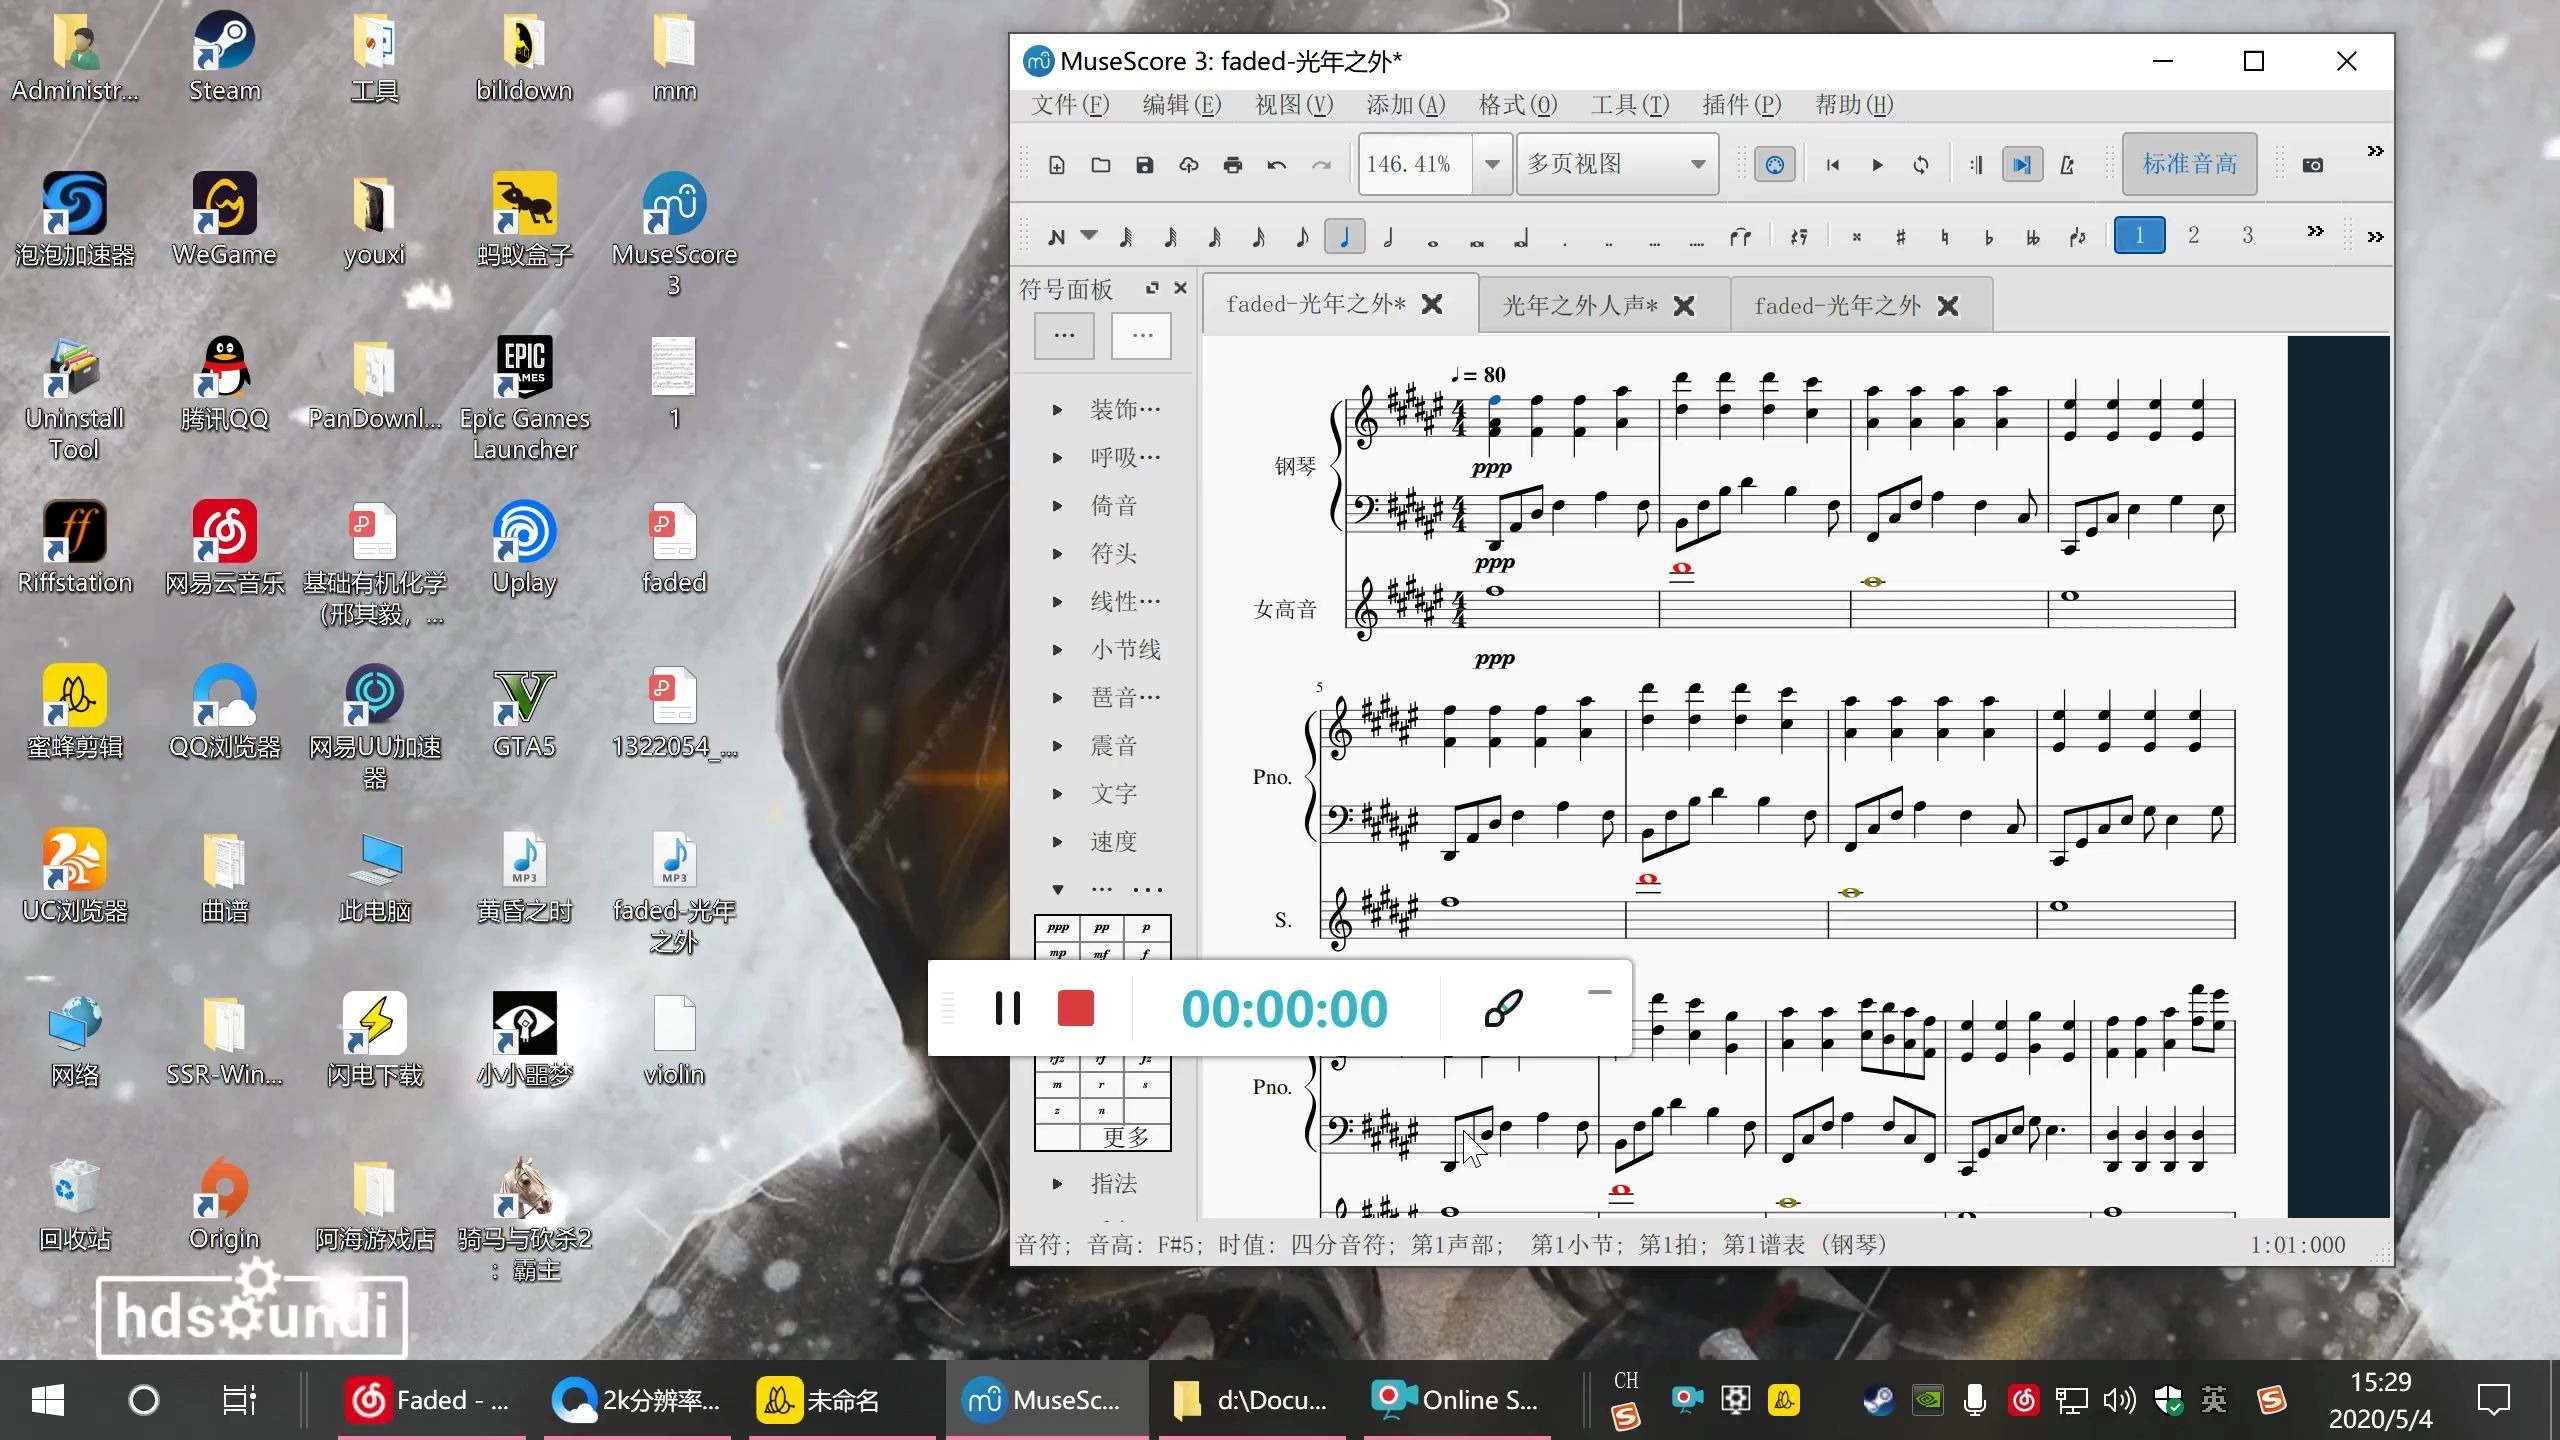Screen dimensions: 2560x1440
Task: Apply the double flat accidental
Action: [x=2033, y=237]
